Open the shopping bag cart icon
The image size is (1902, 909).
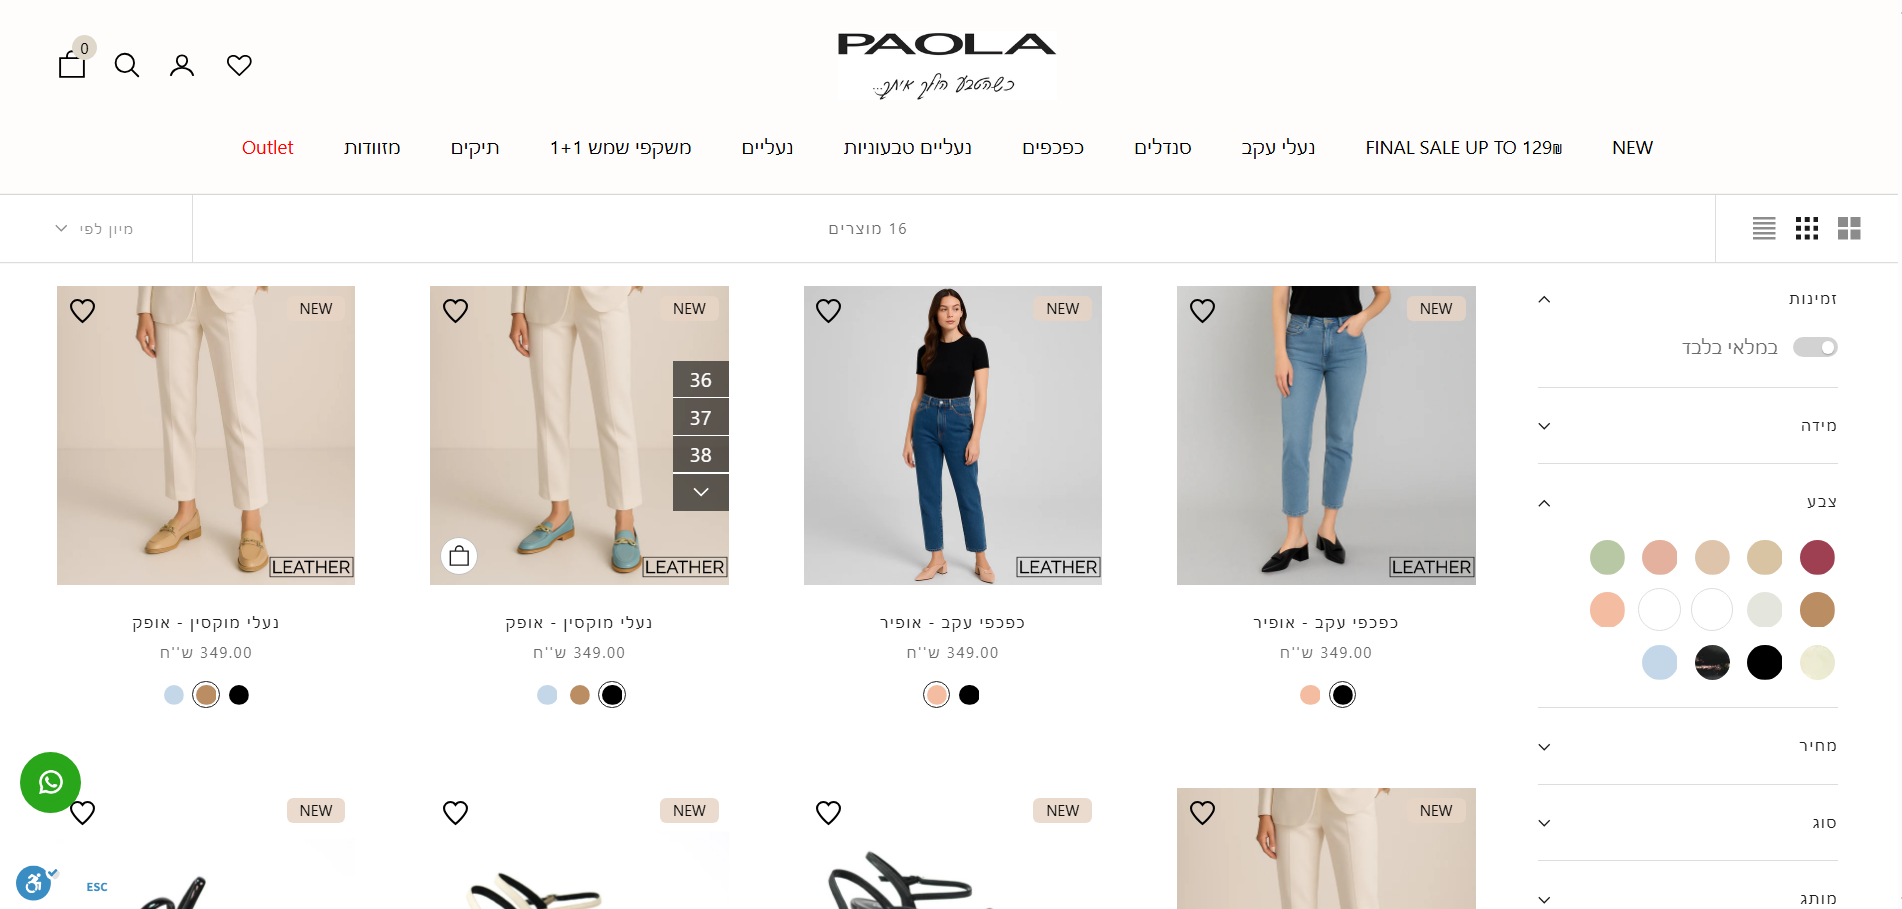(x=72, y=65)
